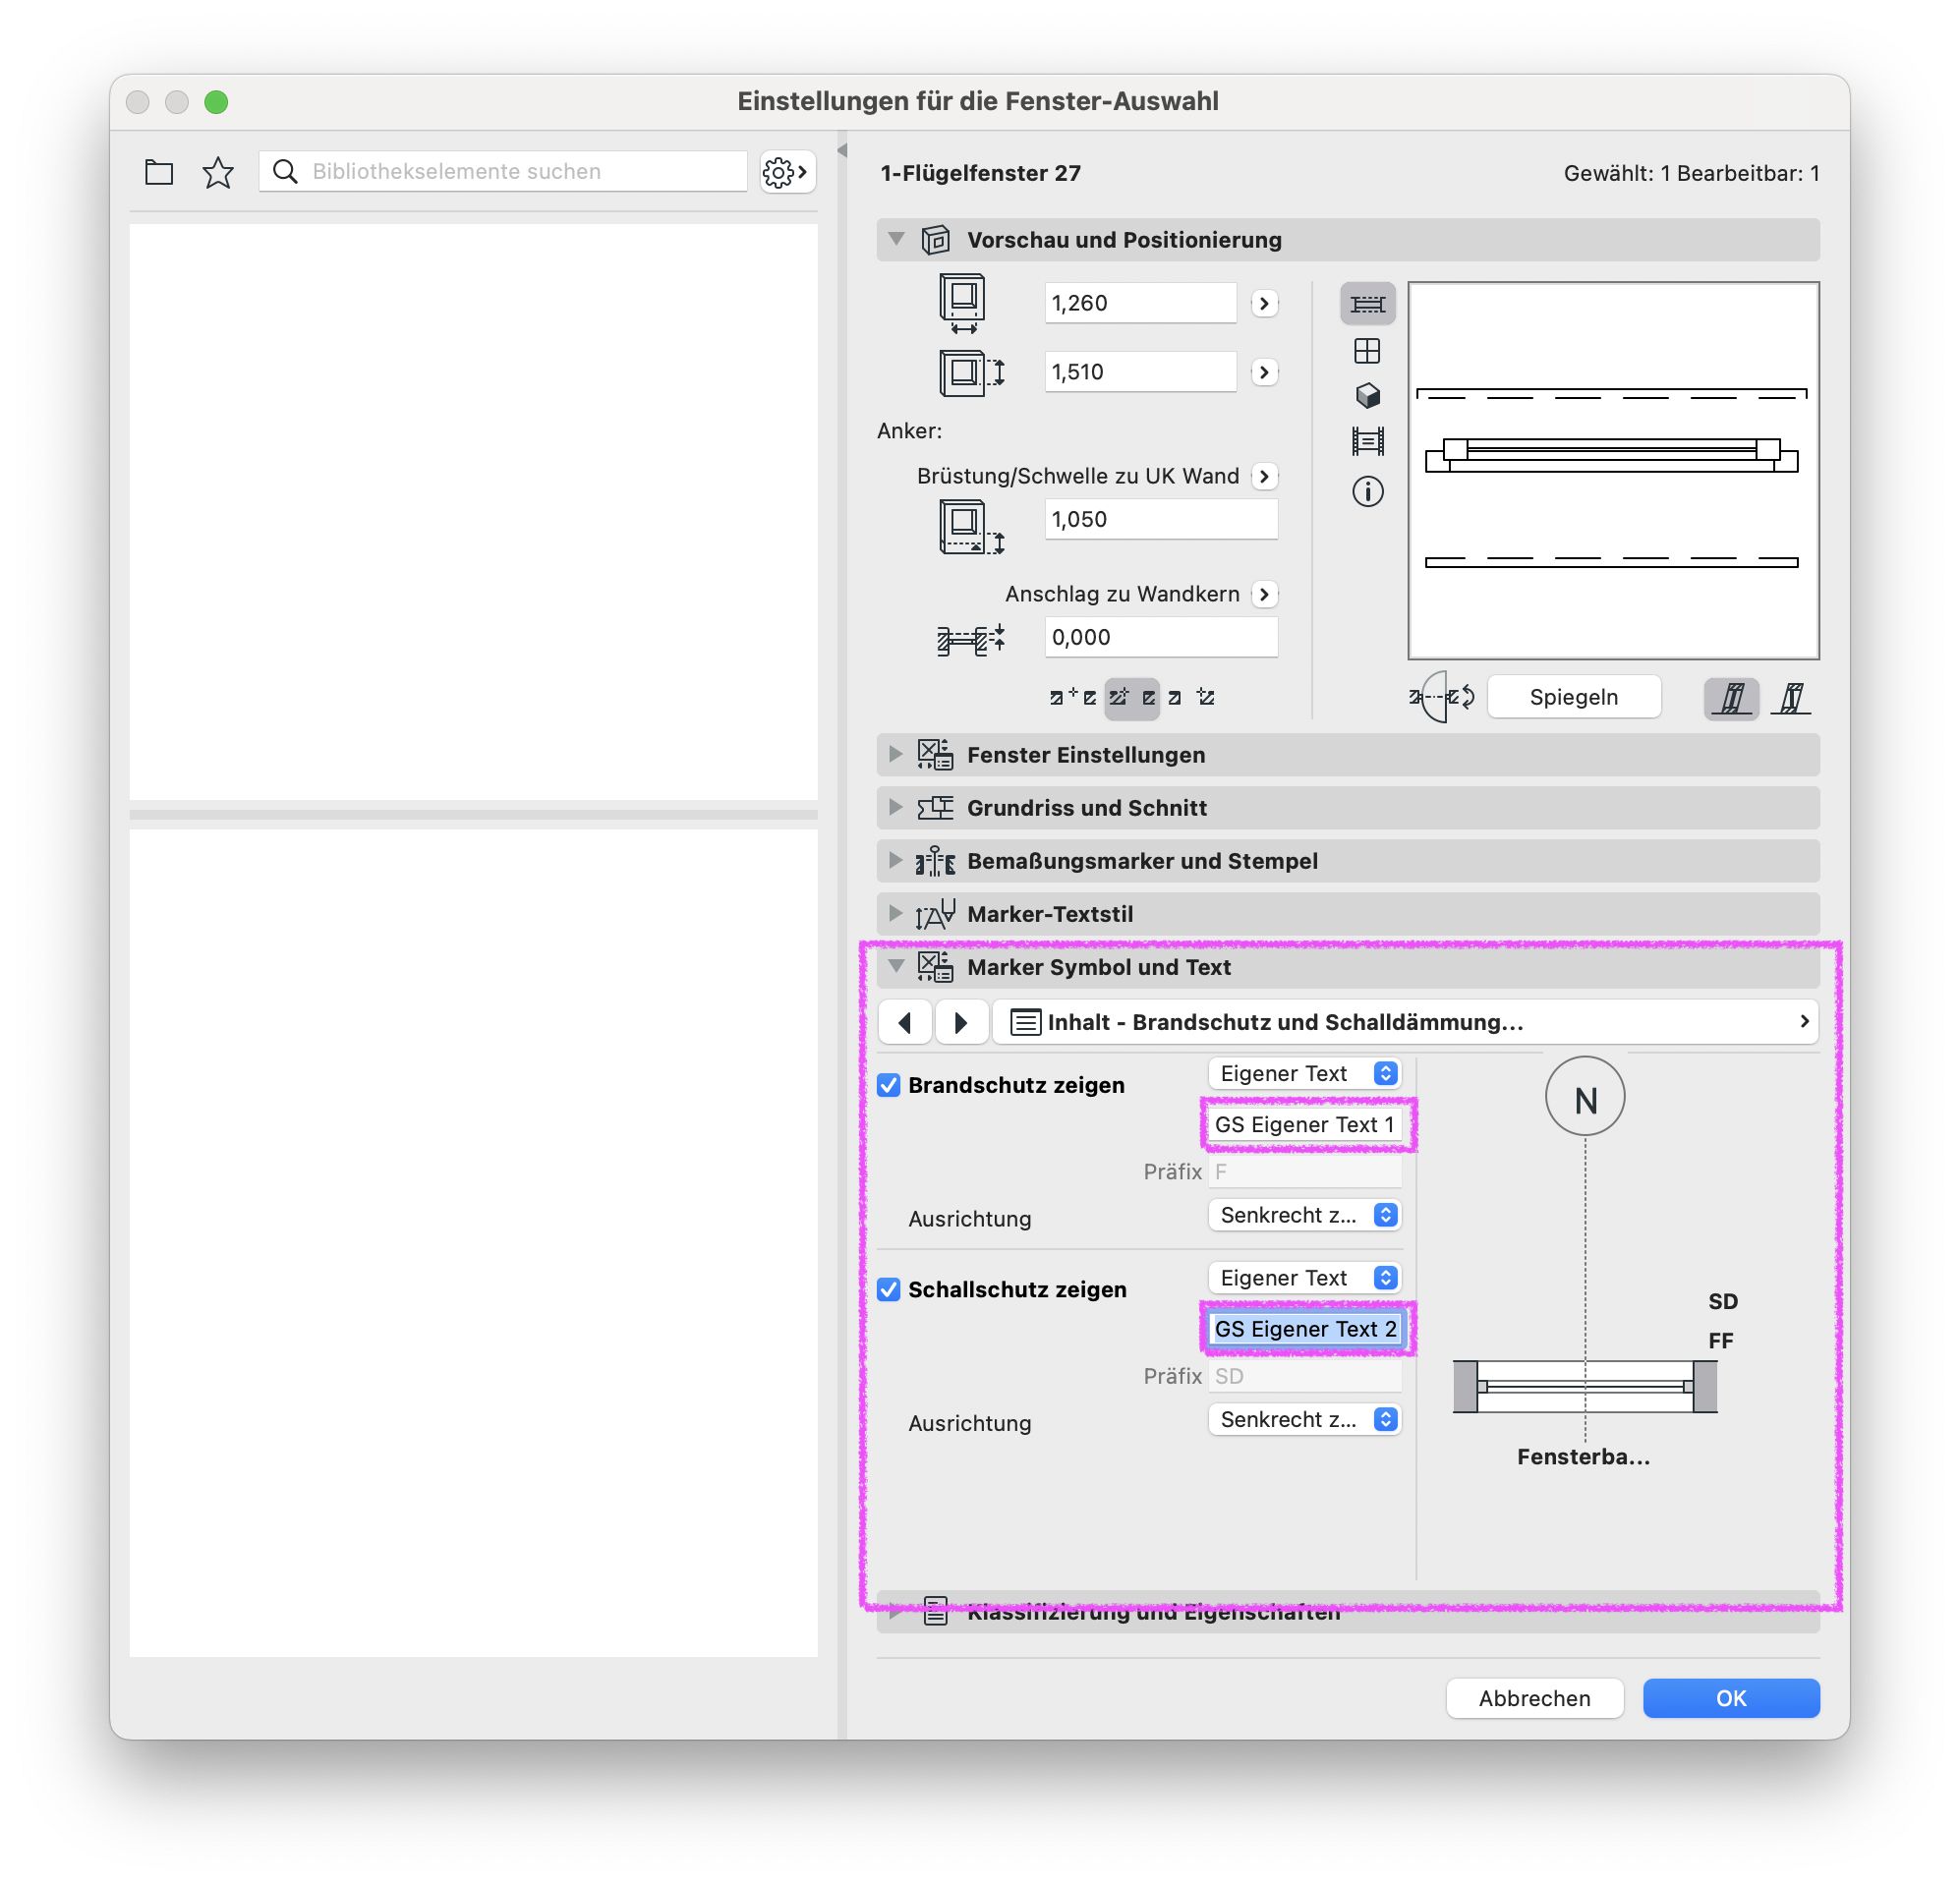Screen dimensions: 1960x1885
Task: Expand Bemaßungsmarker und Stempel panel
Action: (896, 860)
